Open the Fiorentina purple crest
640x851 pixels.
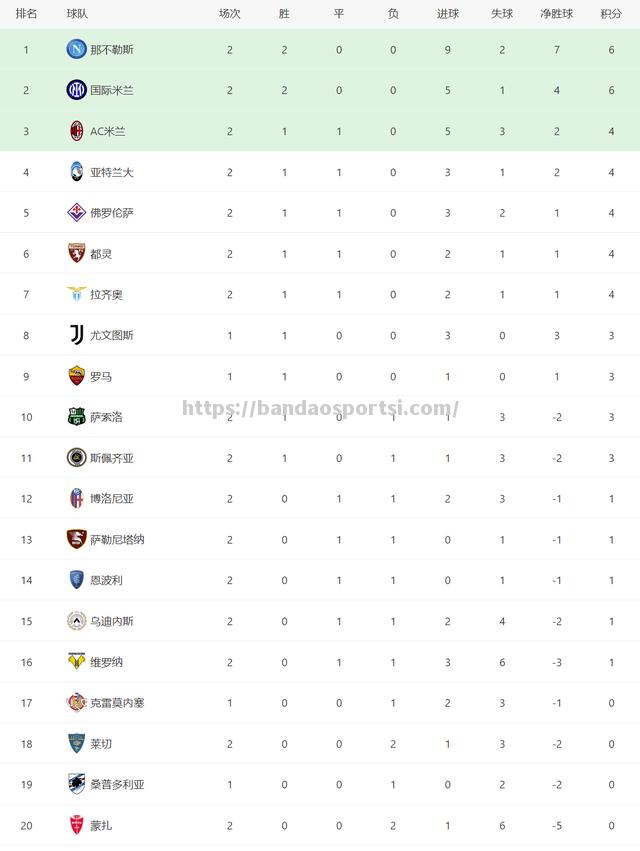[x=77, y=213]
